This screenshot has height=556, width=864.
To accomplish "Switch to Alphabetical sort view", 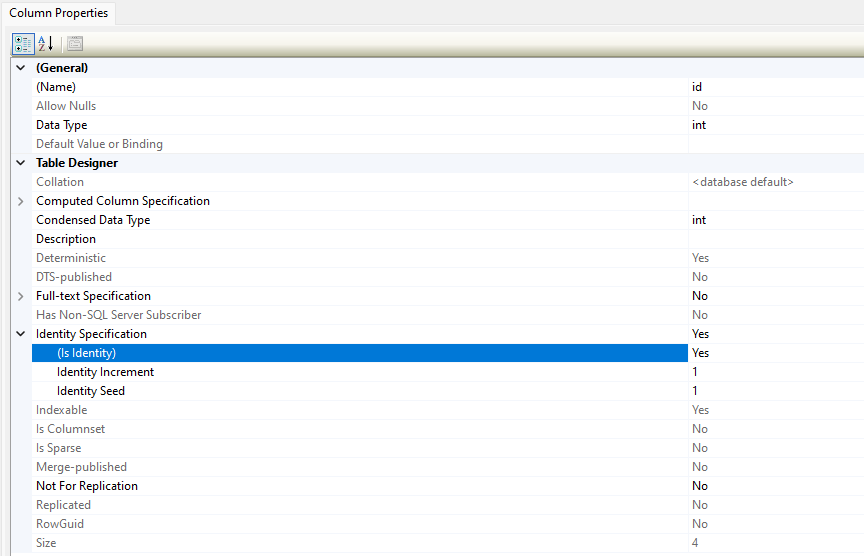I will coord(46,44).
